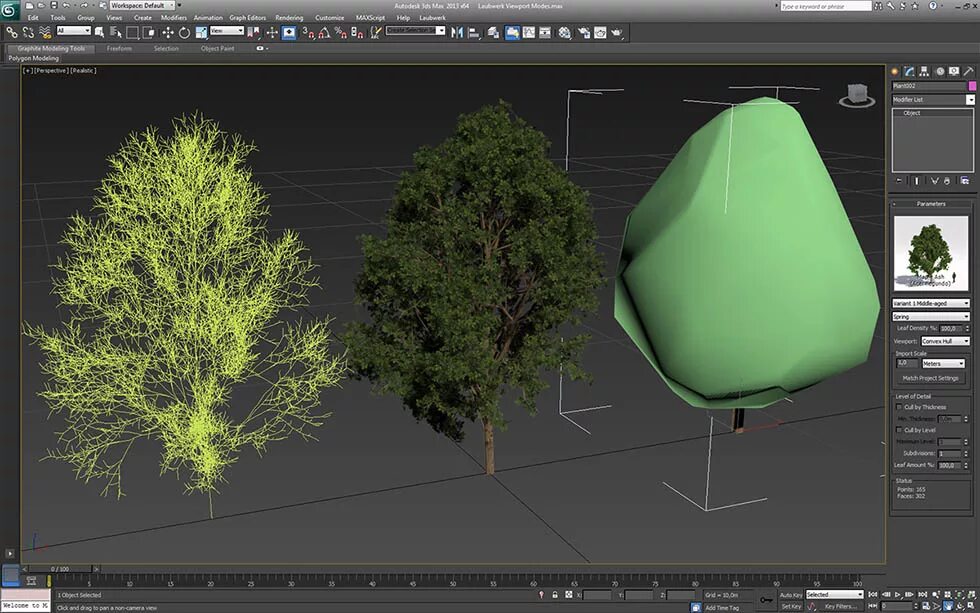This screenshot has width=980, height=613.
Task: Open the Spring season dropdown
Action: [x=931, y=316]
